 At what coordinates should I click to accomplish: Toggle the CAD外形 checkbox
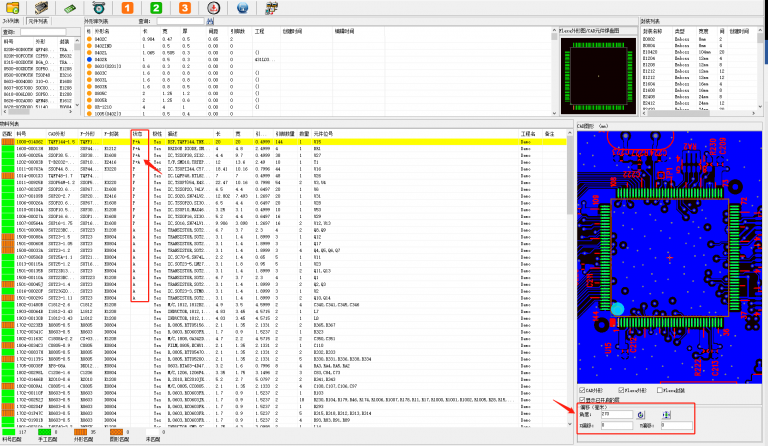point(582,390)
